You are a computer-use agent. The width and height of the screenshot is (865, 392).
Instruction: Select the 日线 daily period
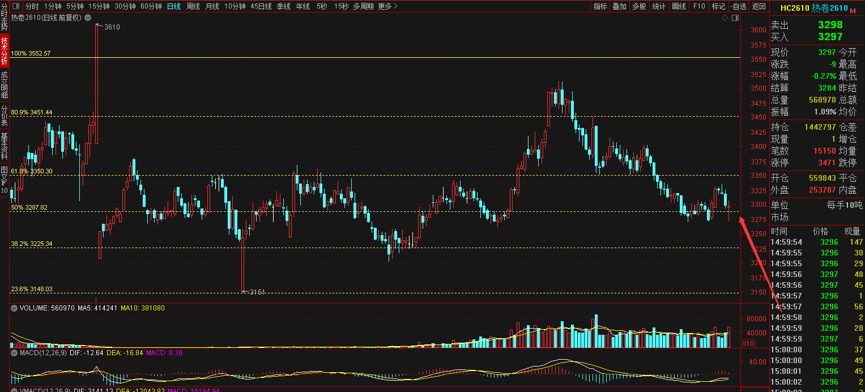coord(173,7)
